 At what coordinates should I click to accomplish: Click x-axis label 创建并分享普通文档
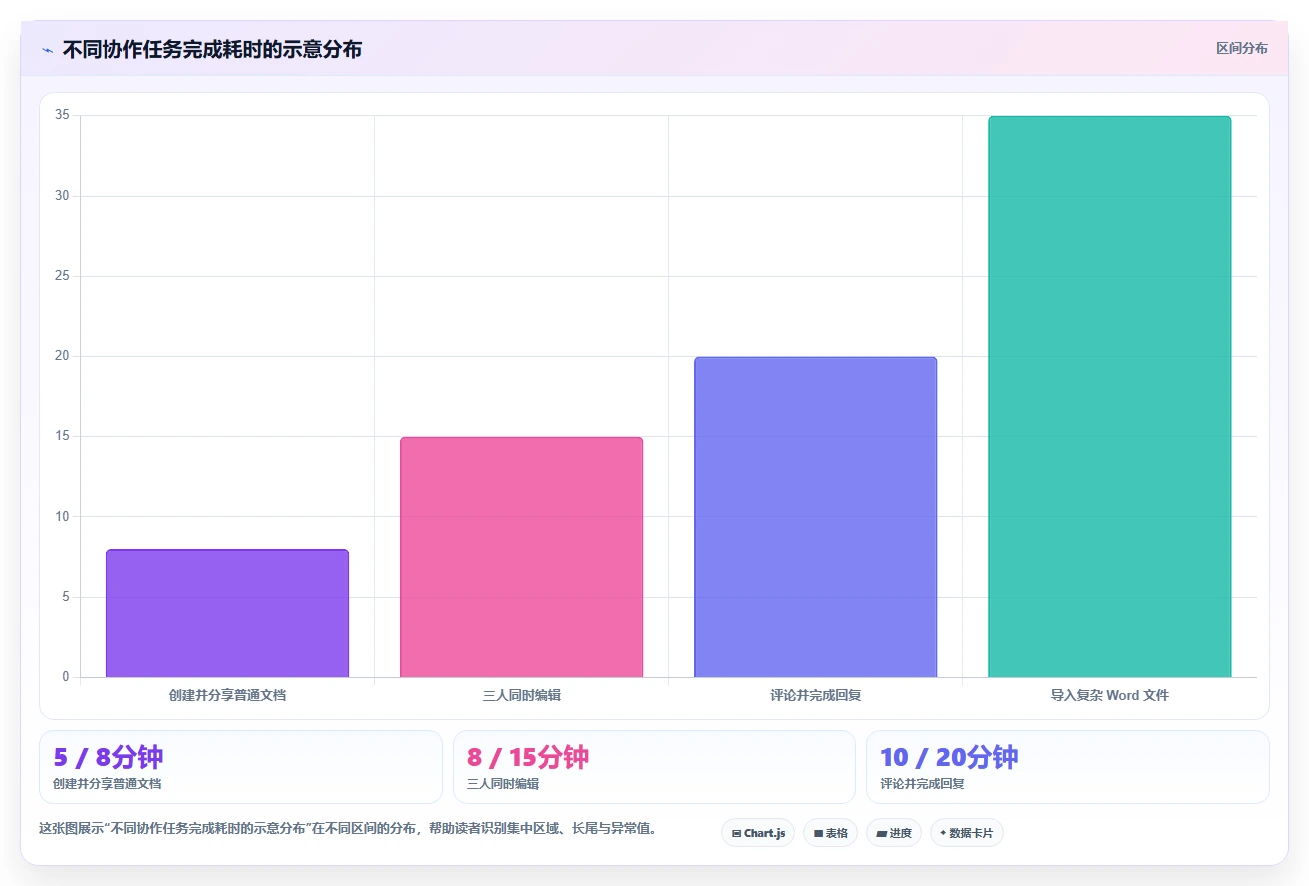click(227, 695)
